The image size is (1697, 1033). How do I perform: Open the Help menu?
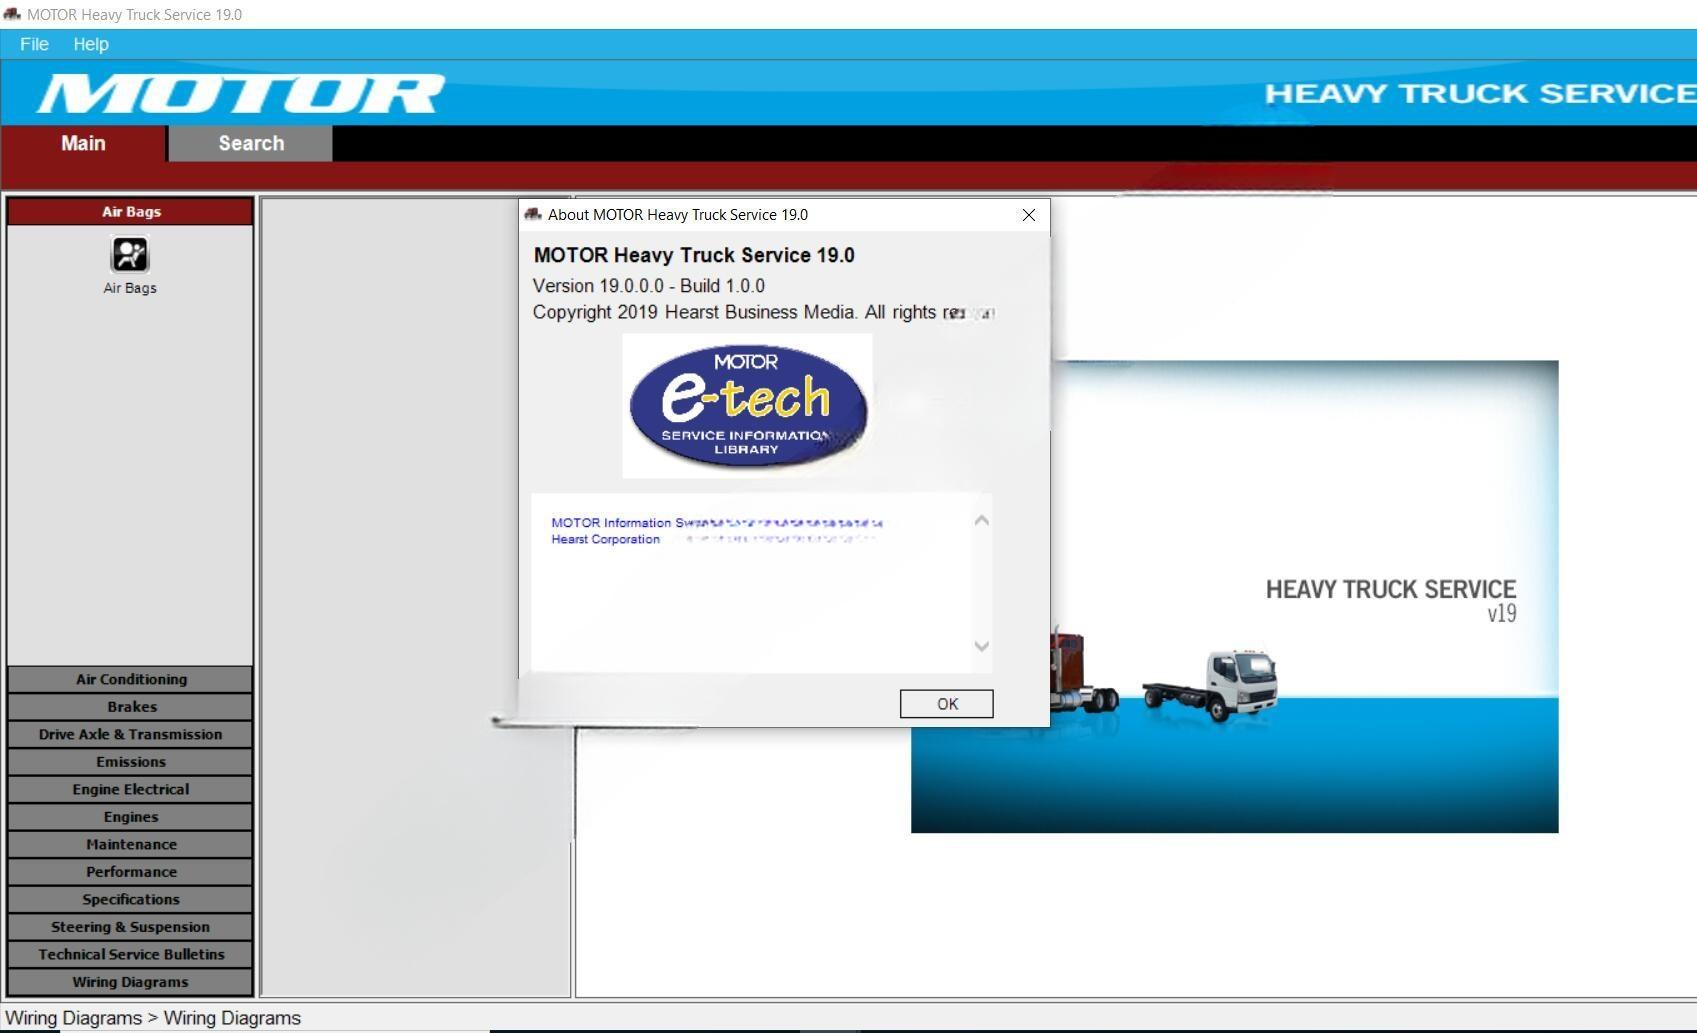(91, 44)
